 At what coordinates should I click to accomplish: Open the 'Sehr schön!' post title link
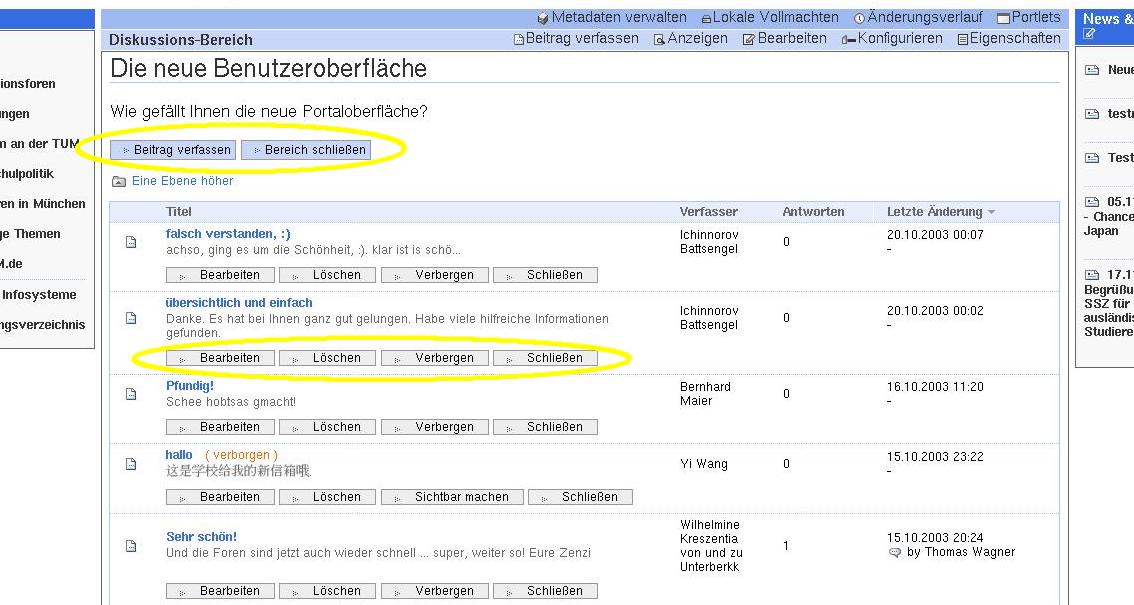pos(201,537)
